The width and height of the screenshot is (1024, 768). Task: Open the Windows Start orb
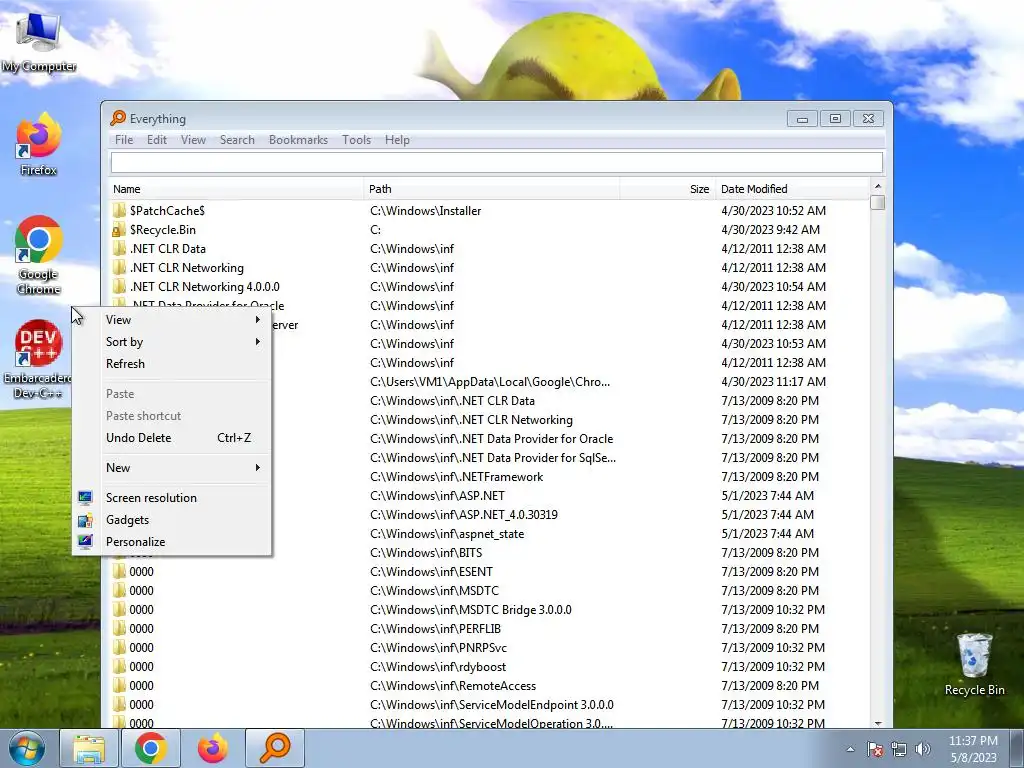click(x=27, y=748)
